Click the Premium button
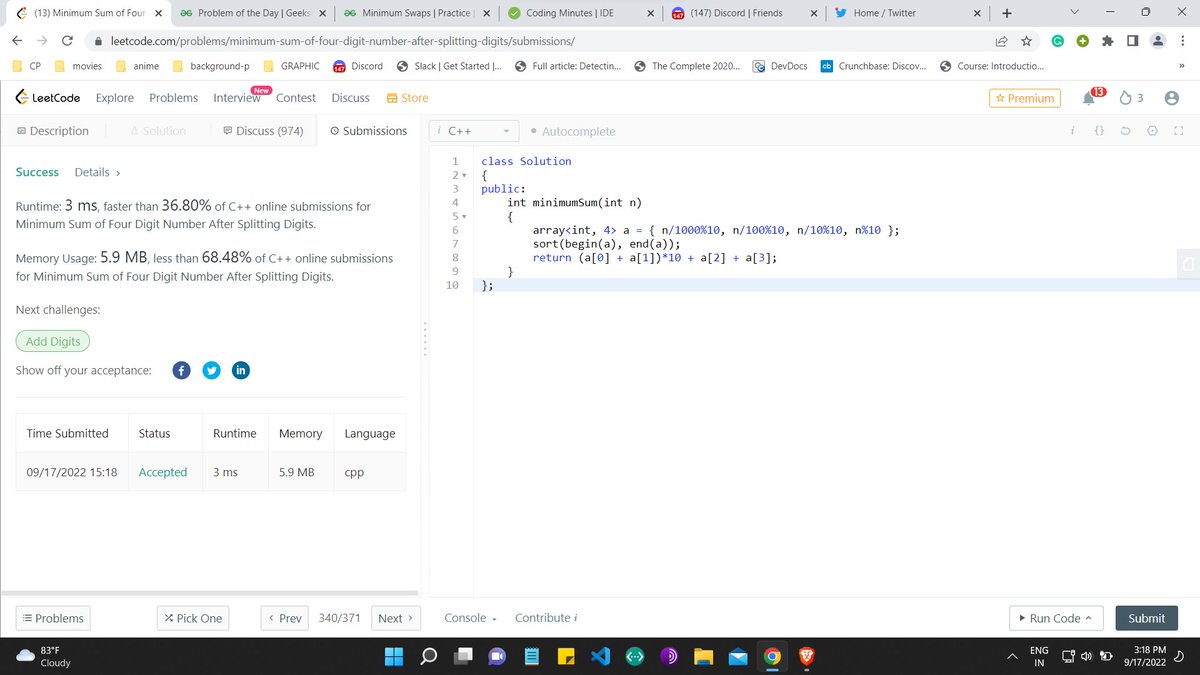1200x675 pixels. pos(1023,98)
